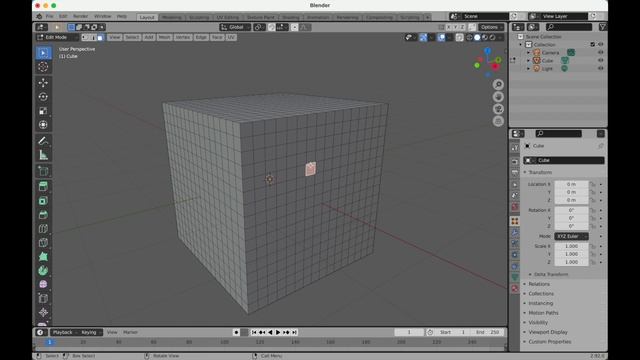This screenshot has height=360, width=640.
Task: Switch to the Modeling workspace tab
Action: [x=171, y=17]
